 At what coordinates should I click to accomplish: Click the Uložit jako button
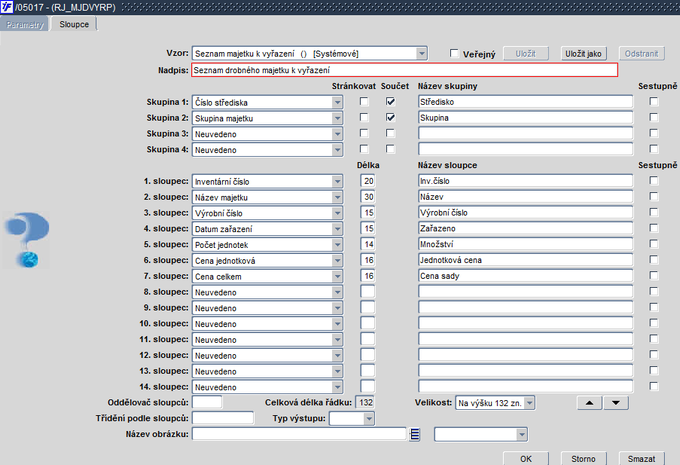[583, 53]
